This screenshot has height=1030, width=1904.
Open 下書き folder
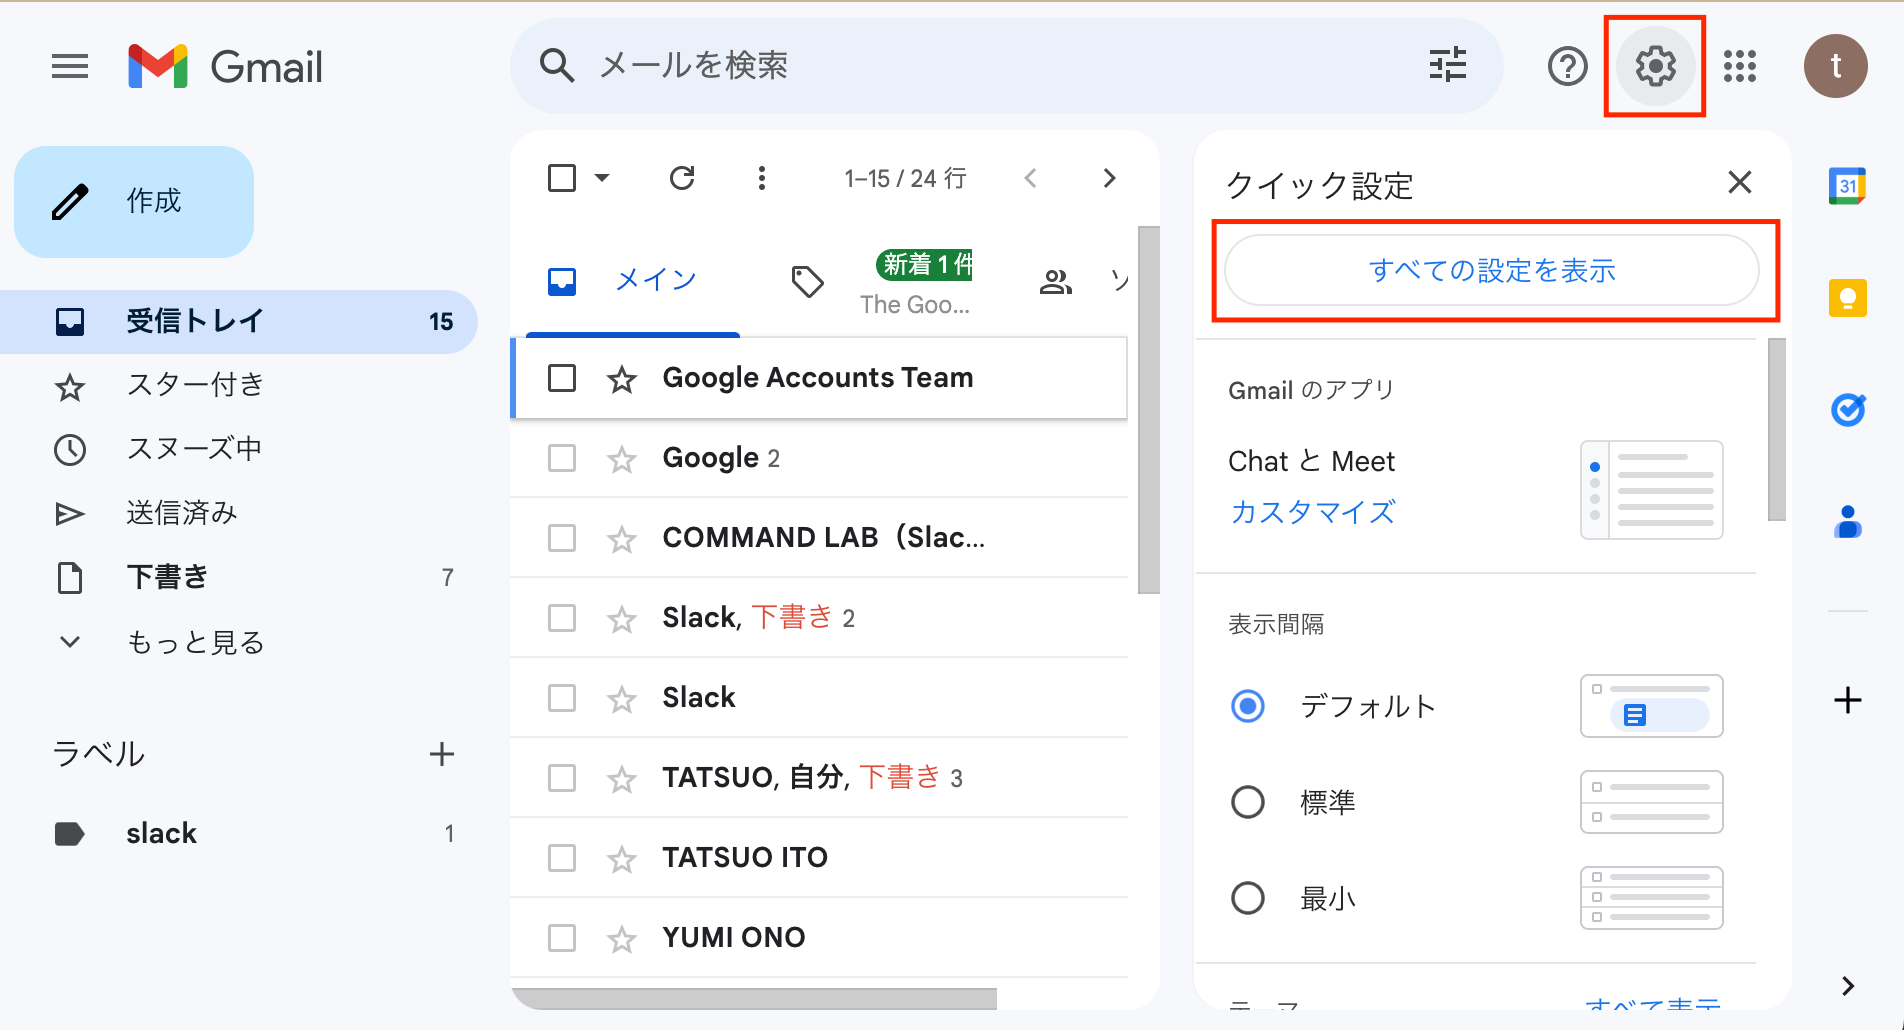pos(240,578)
